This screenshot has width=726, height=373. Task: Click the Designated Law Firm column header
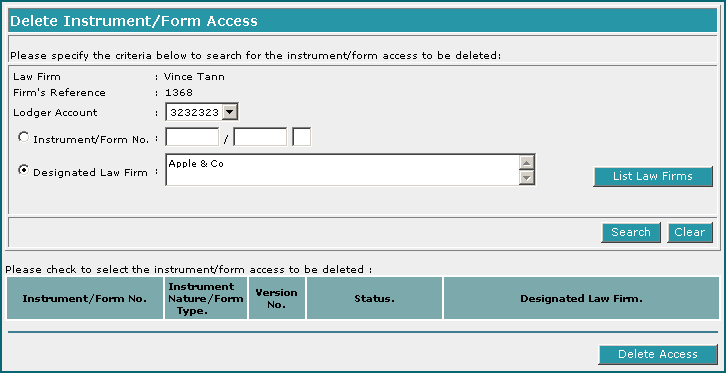tap(582, 298)
